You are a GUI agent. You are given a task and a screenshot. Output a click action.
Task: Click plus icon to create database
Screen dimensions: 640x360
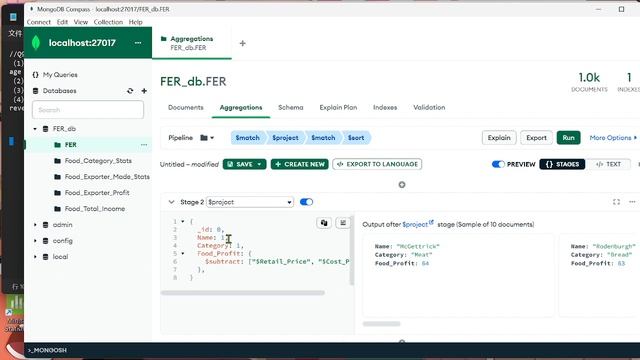pos(144,91)
